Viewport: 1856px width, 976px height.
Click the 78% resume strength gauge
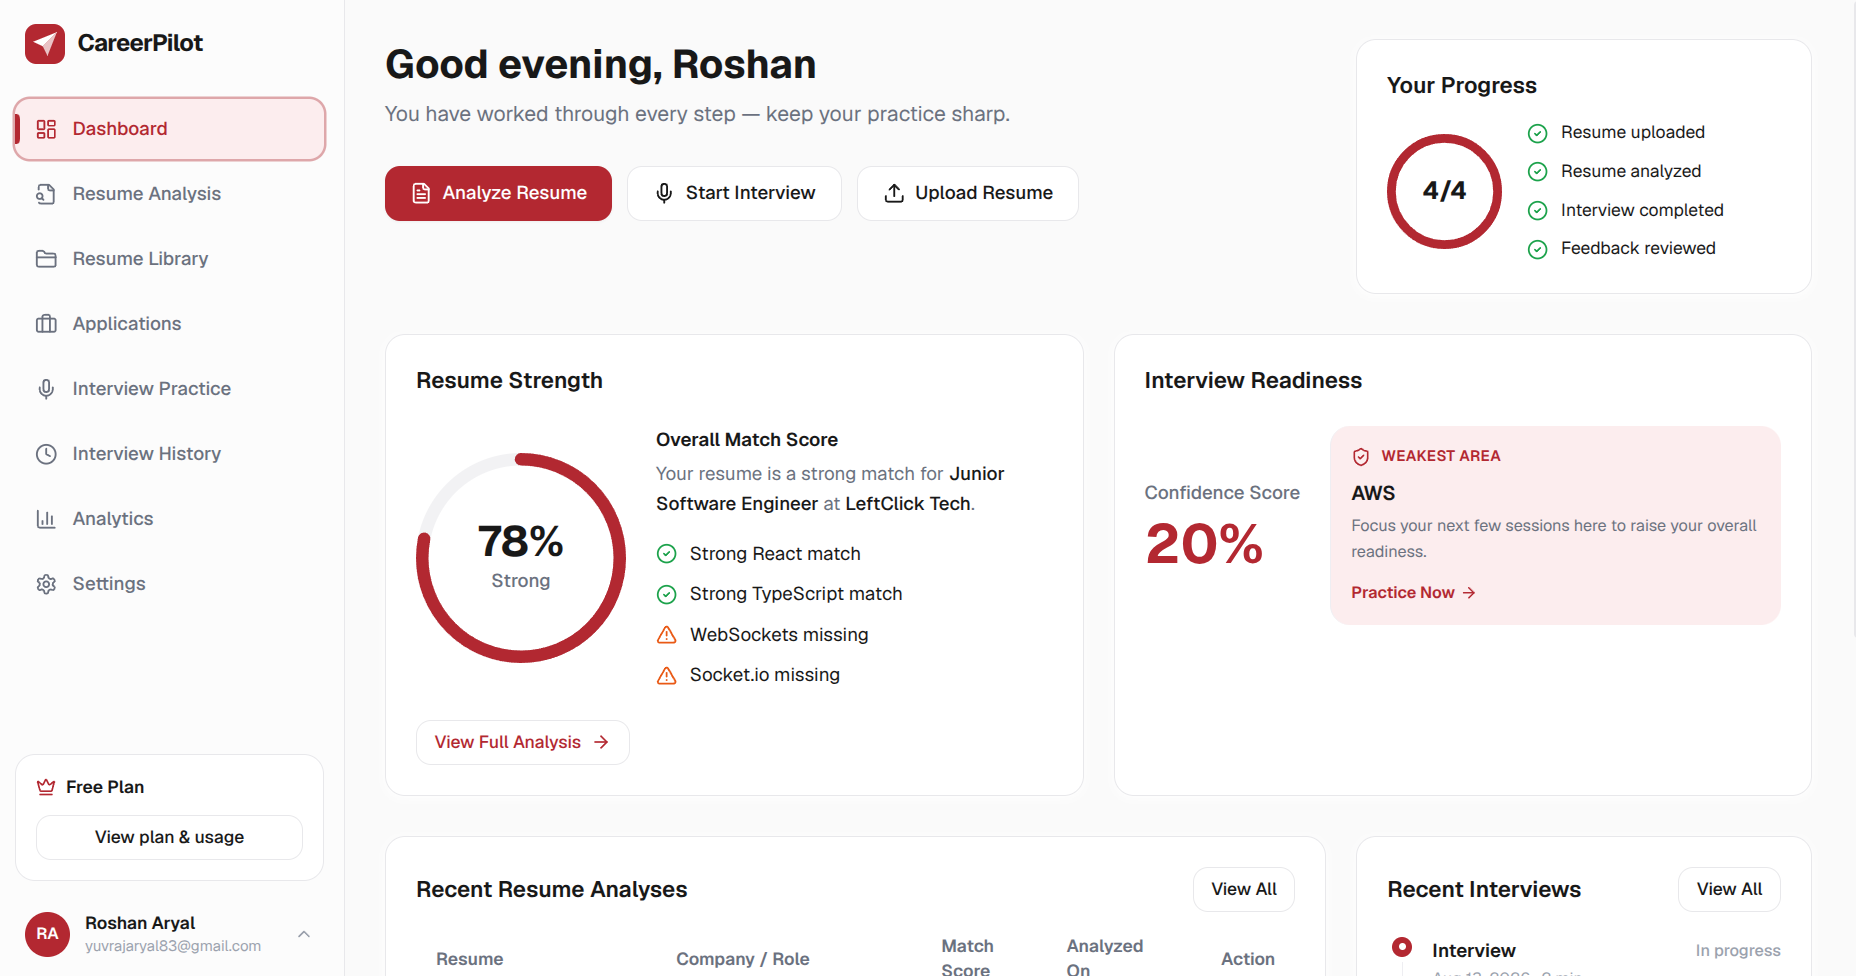(x=521, y=558)
